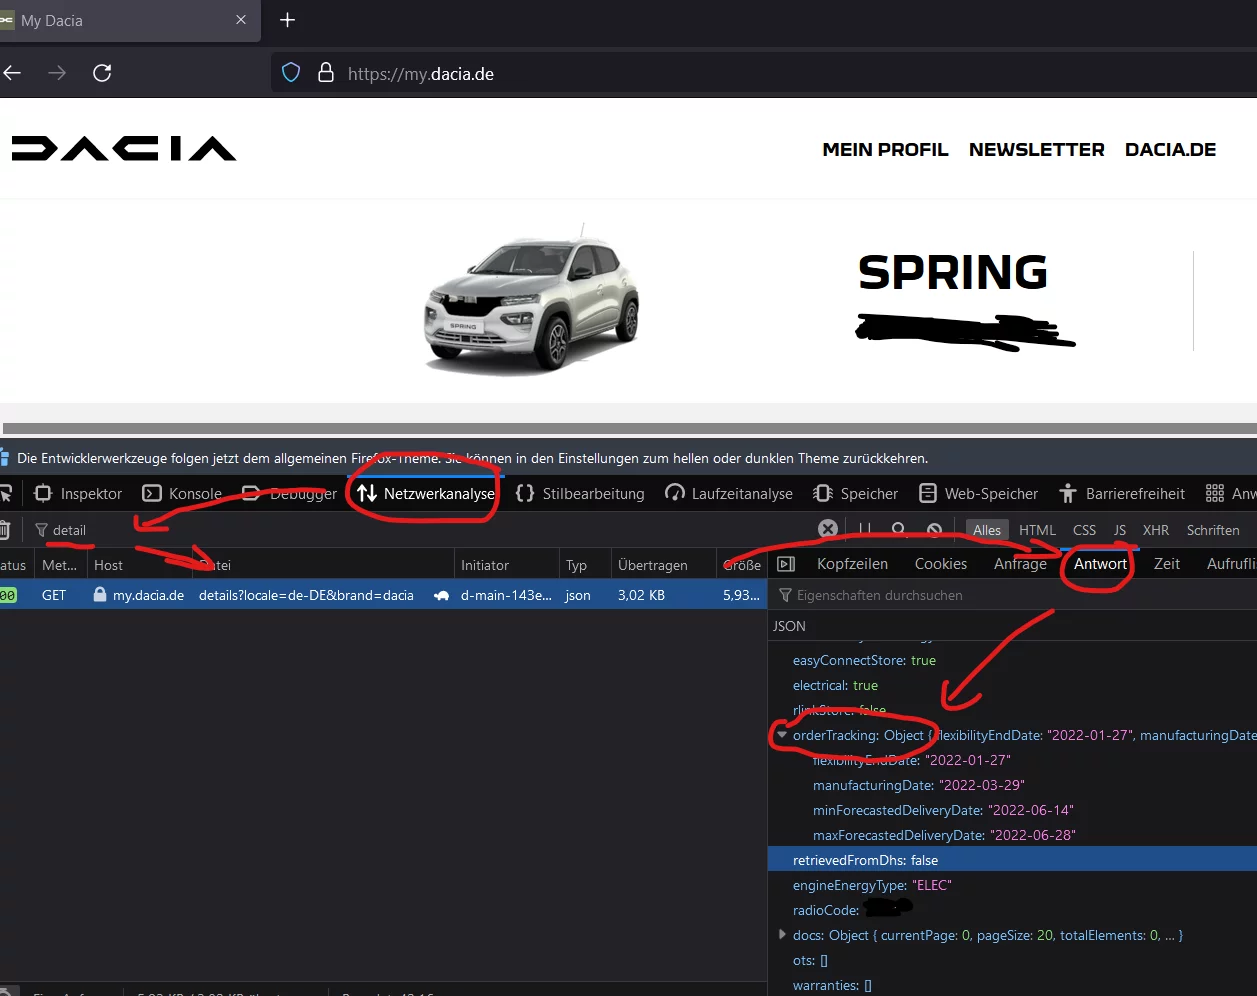Select the retrievedFromDhs: false row

[1012, 860]
